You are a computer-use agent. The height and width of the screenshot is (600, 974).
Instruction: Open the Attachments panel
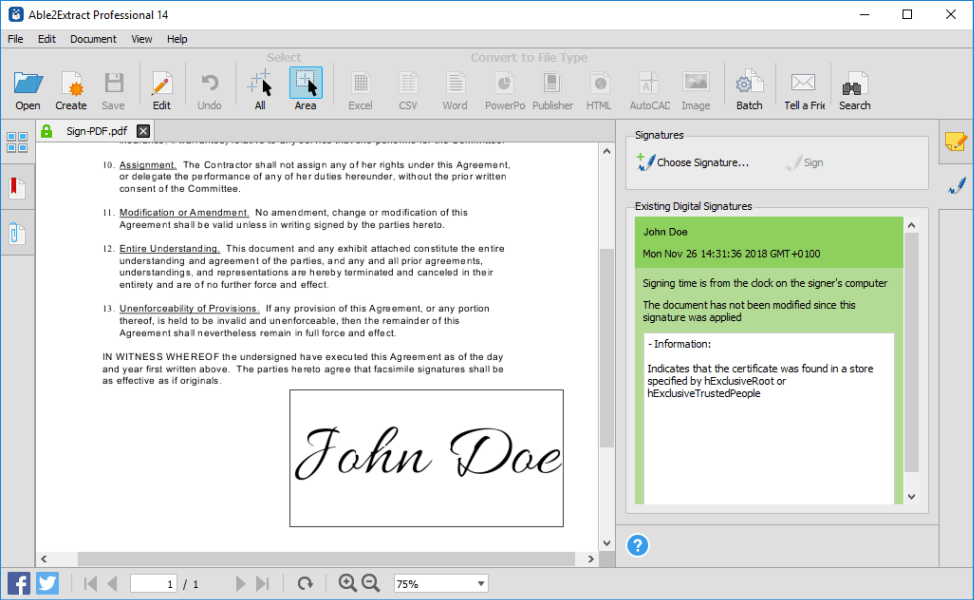[x=16, y=233]
